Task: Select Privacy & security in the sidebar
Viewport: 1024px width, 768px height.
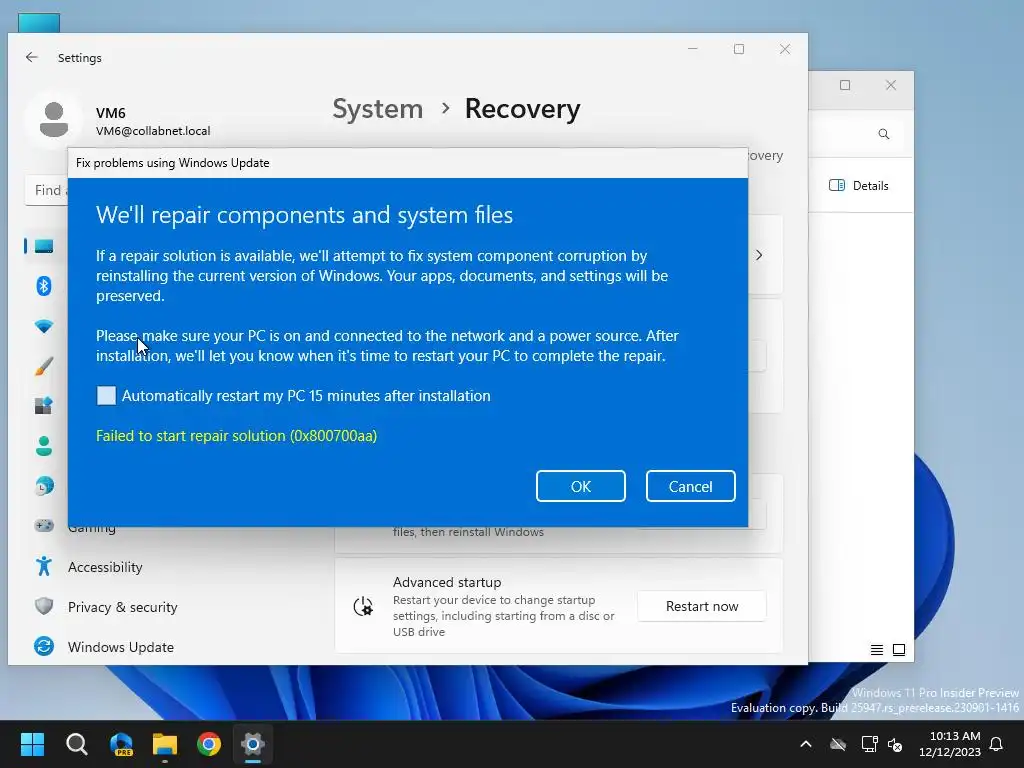Action: coord(122,607)
